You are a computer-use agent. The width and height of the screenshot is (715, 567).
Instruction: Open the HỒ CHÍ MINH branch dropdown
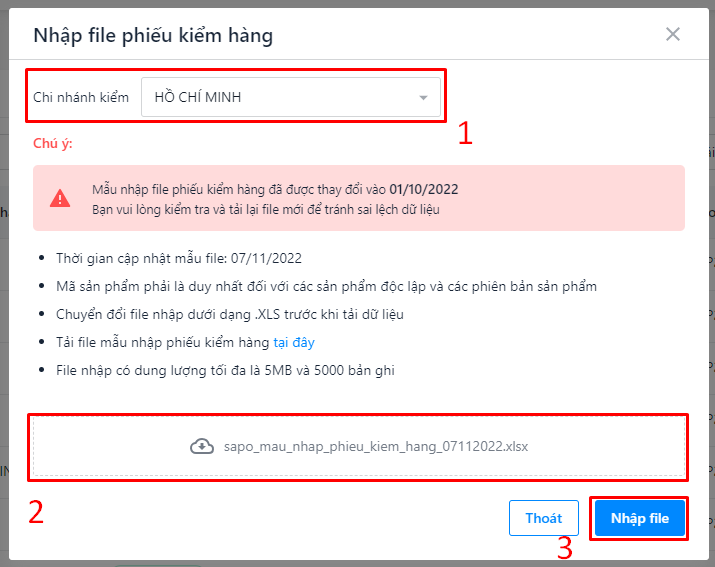280,97
